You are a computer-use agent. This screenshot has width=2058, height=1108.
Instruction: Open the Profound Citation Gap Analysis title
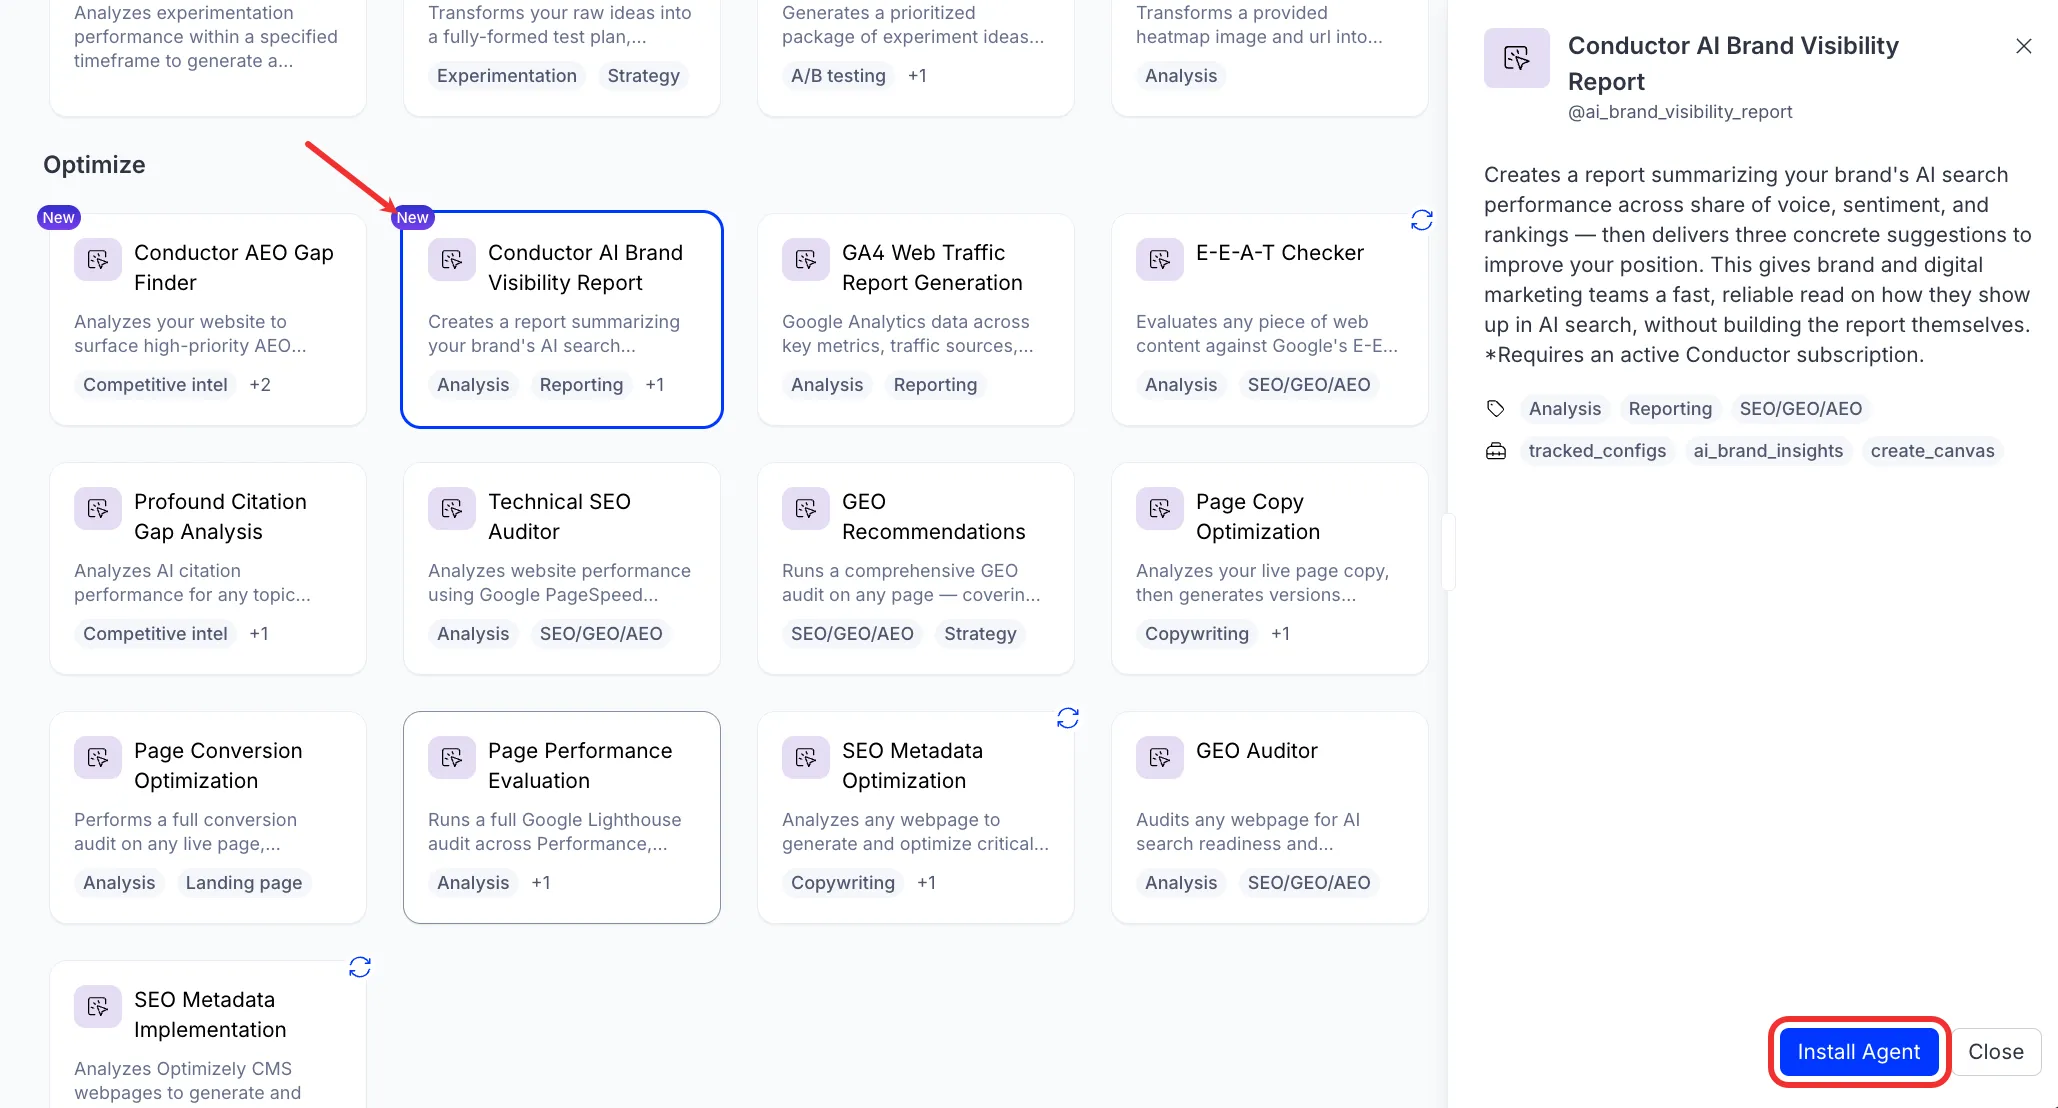click(x=220, y=517)
